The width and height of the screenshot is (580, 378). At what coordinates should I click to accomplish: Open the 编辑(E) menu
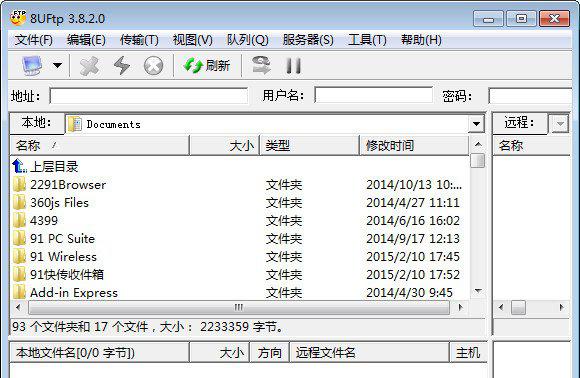tap(86, 40)
